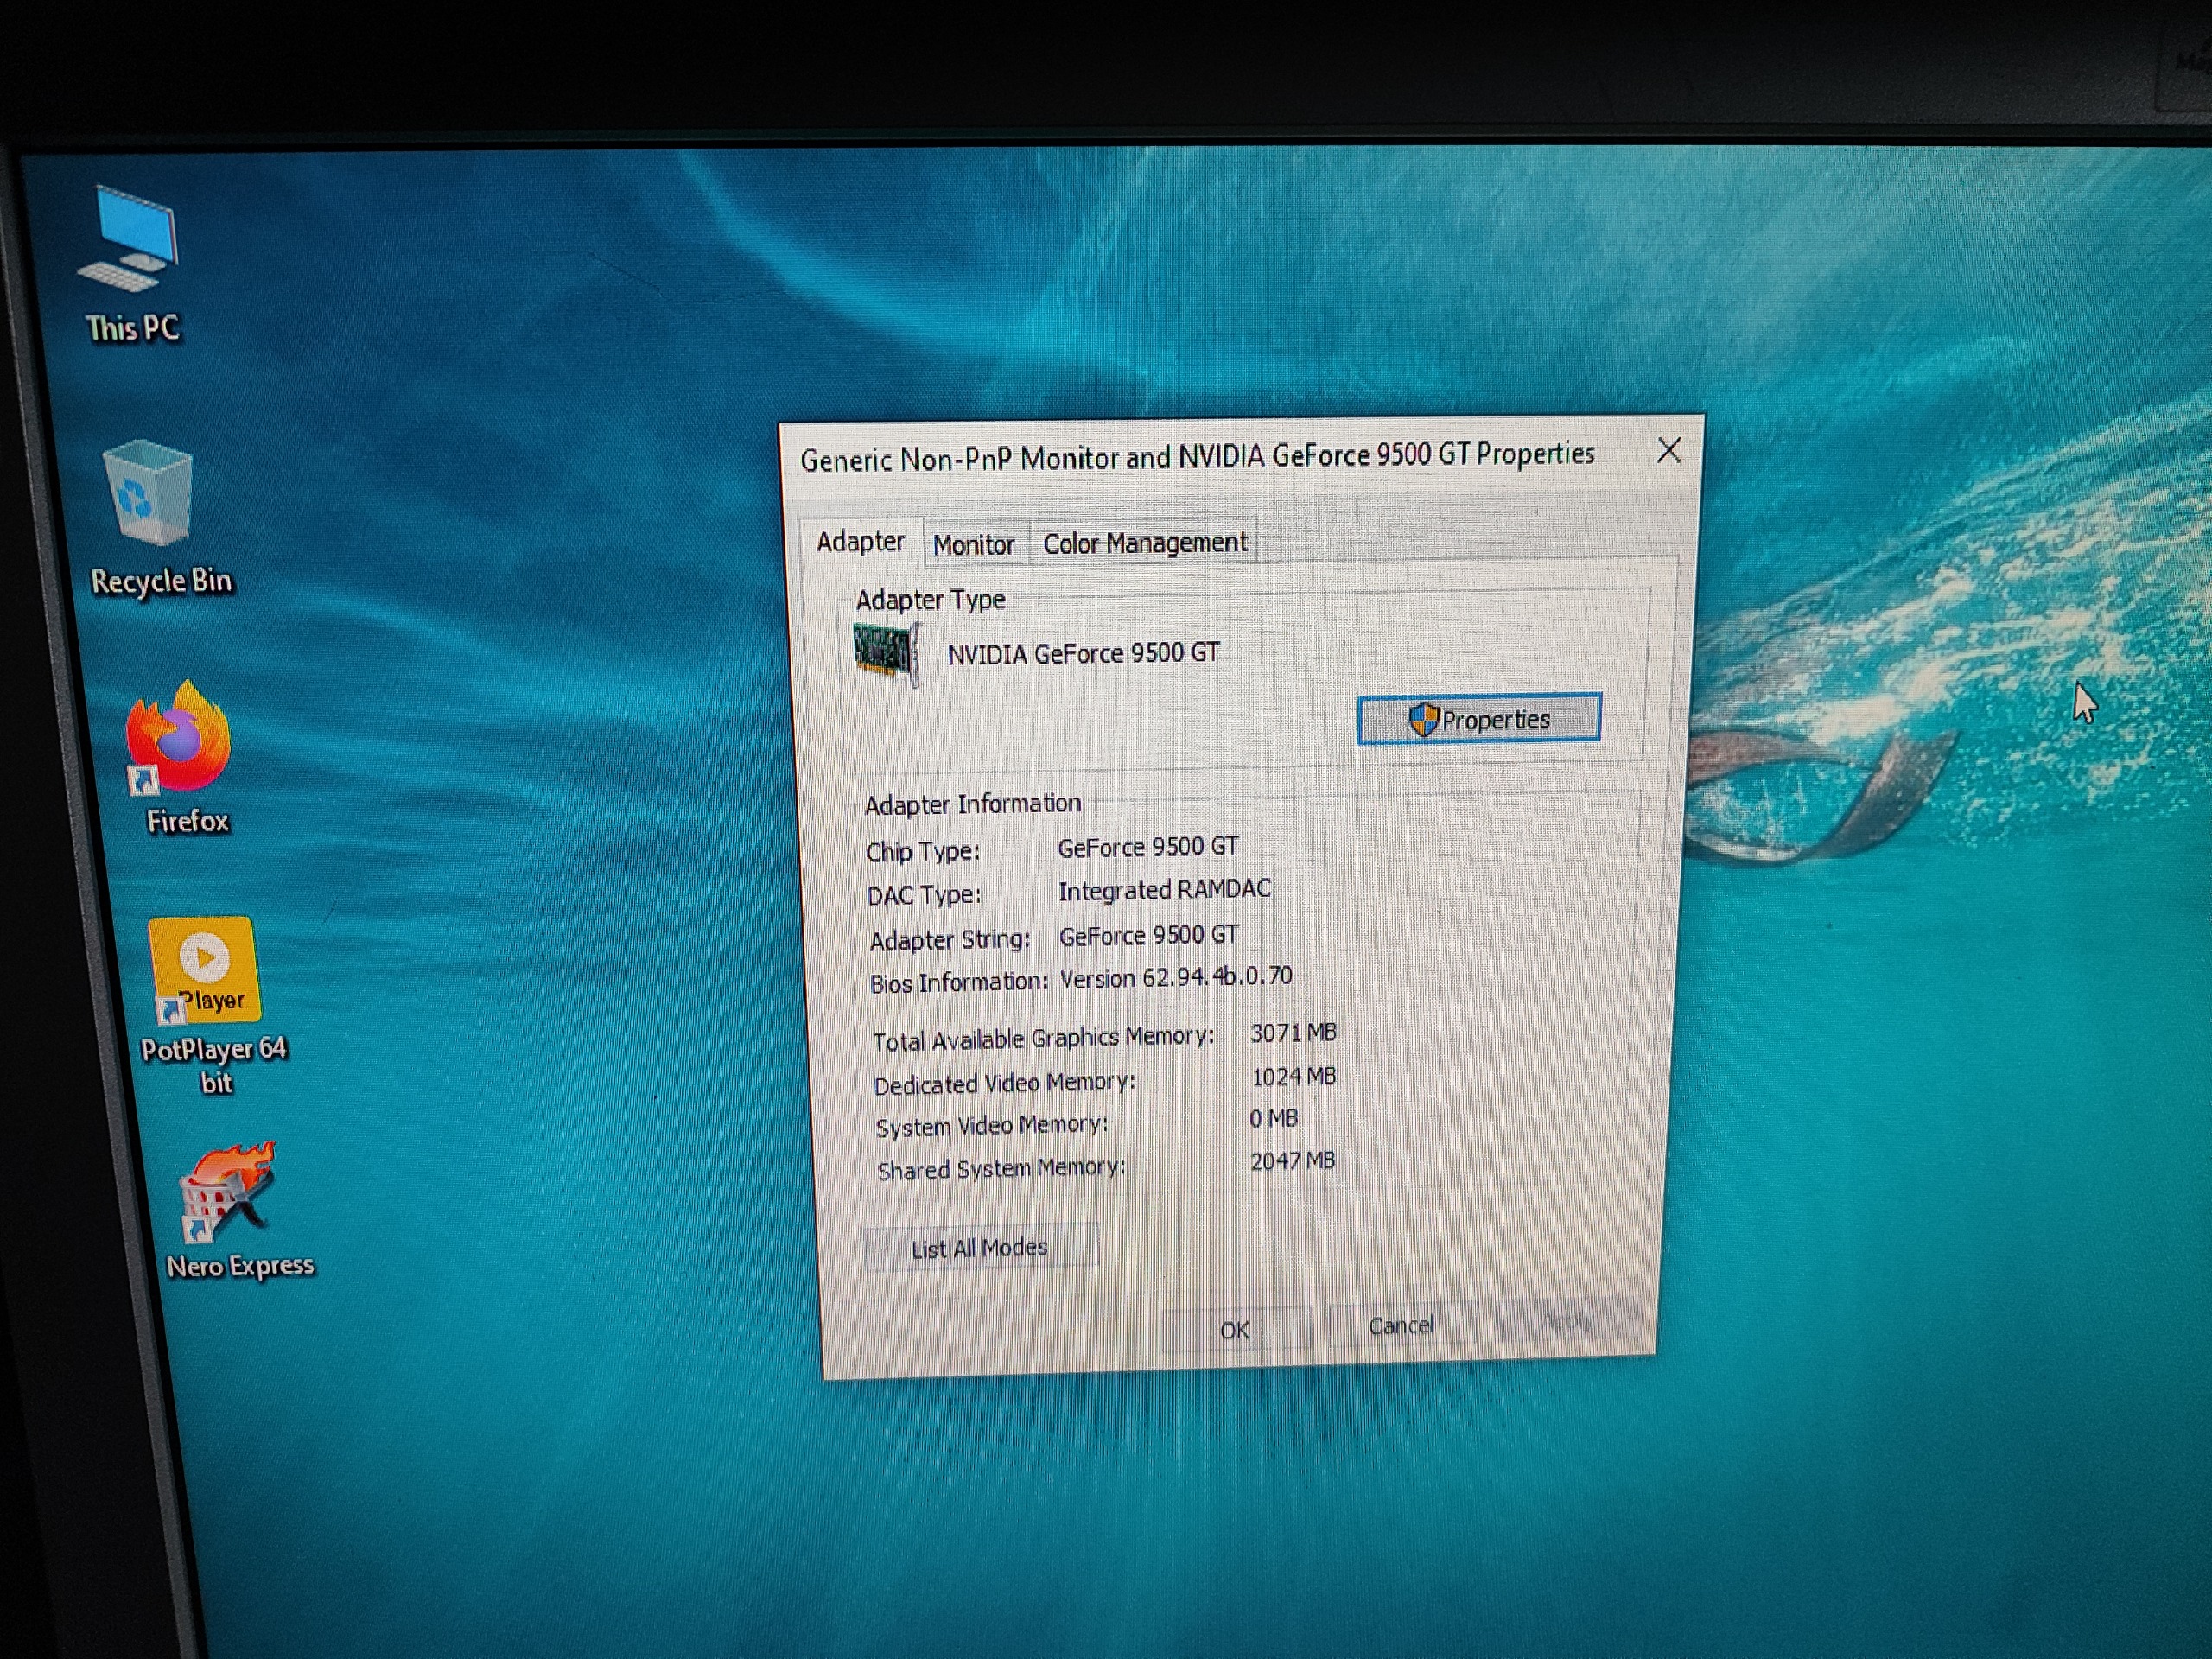Viewport: 2212px width, 1659px height.
Task: Click the 'Adapter Type' group label
Action: 930,600
